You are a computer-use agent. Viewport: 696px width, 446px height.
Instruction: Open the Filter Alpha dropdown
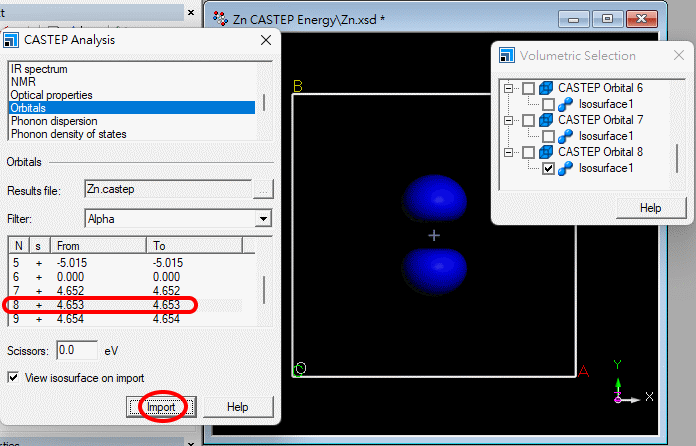pos(263,218)
